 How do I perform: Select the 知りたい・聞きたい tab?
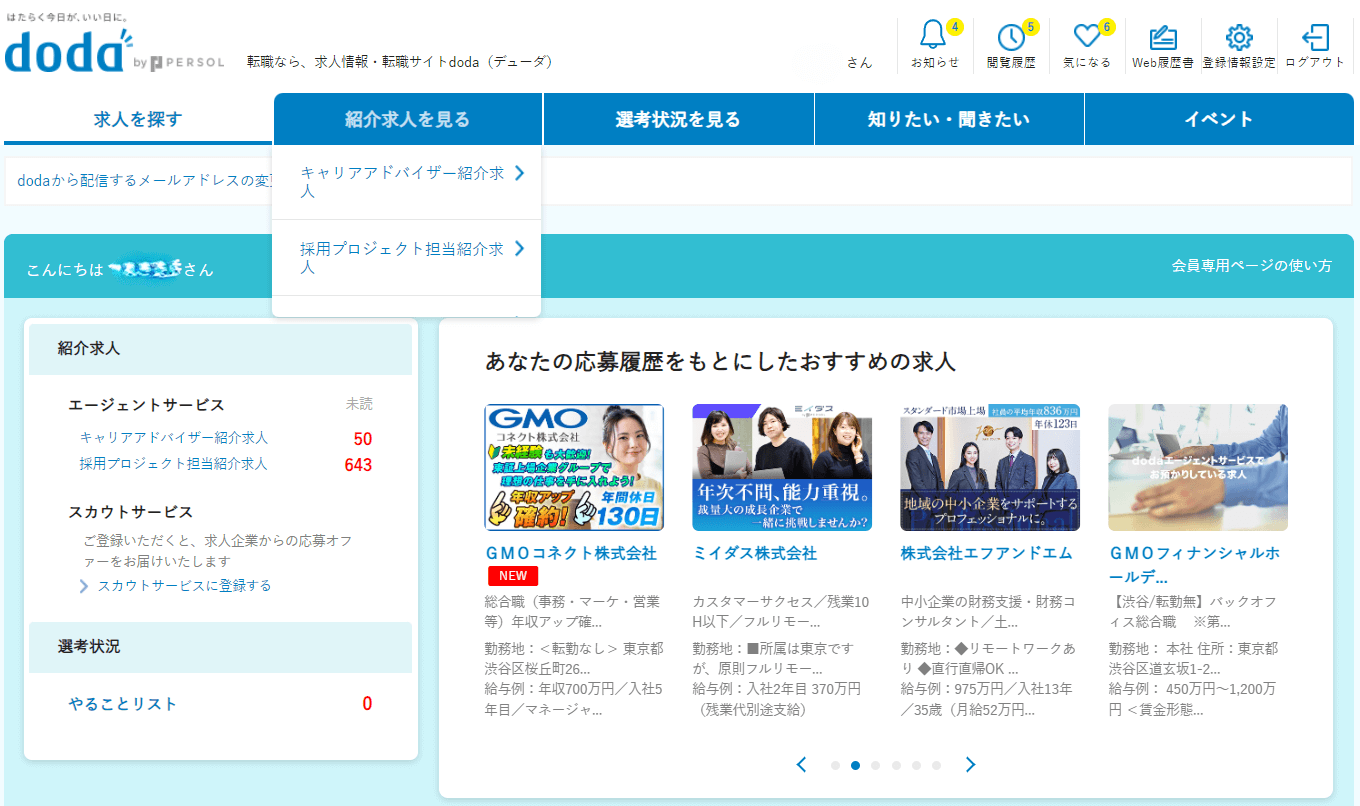tap(949, 119)
